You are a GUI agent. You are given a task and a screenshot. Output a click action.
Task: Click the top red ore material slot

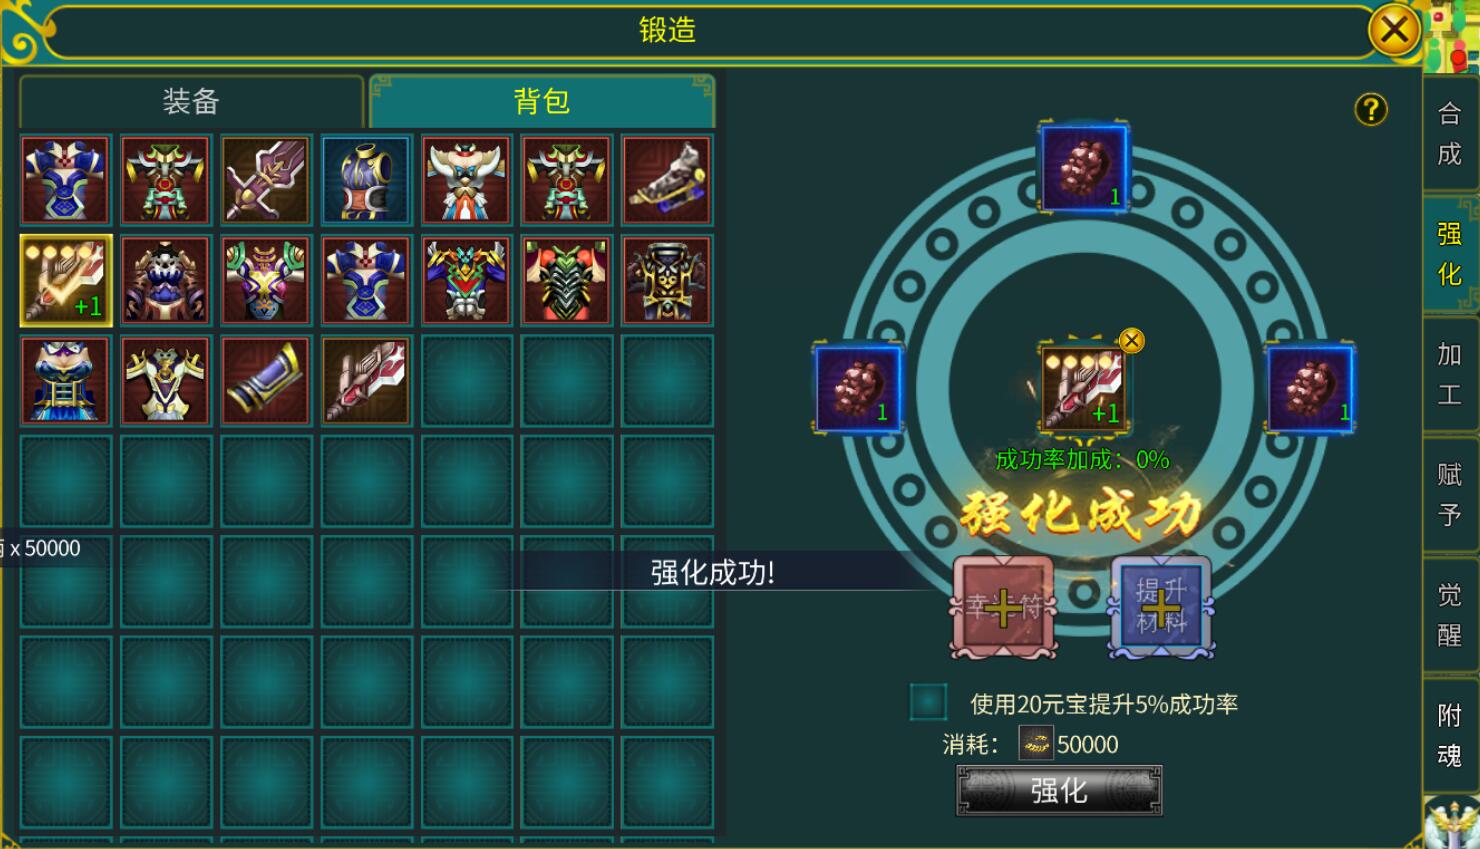click(1084, 167)
